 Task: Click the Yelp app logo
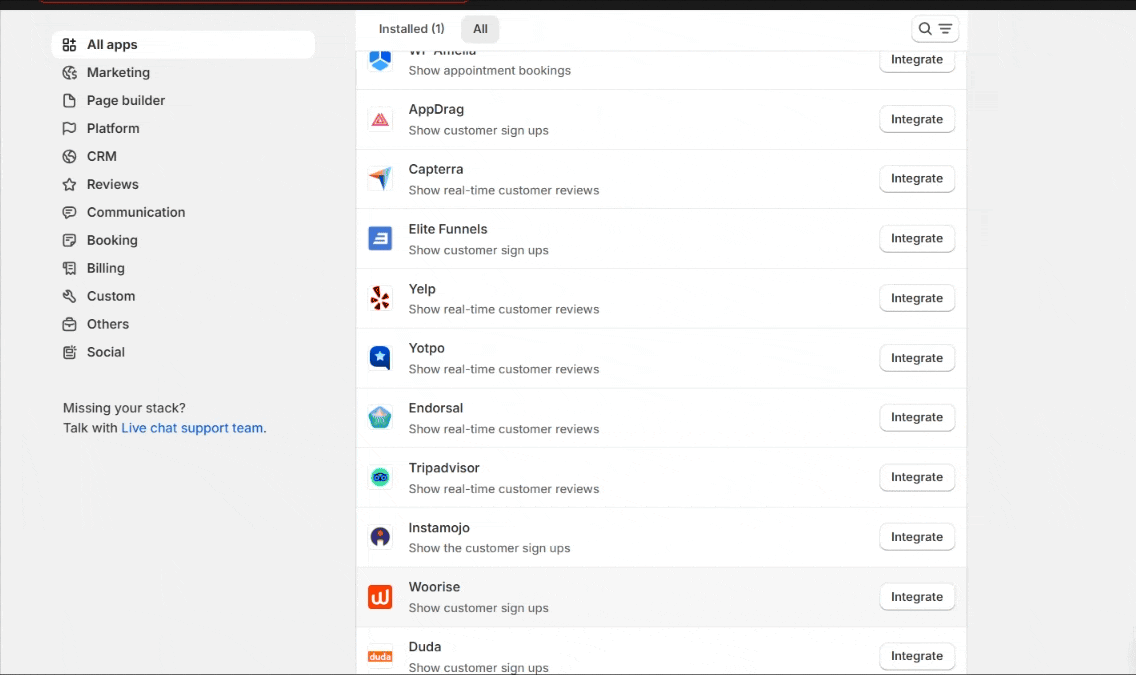pyautogui.click(x=380, y=298)
